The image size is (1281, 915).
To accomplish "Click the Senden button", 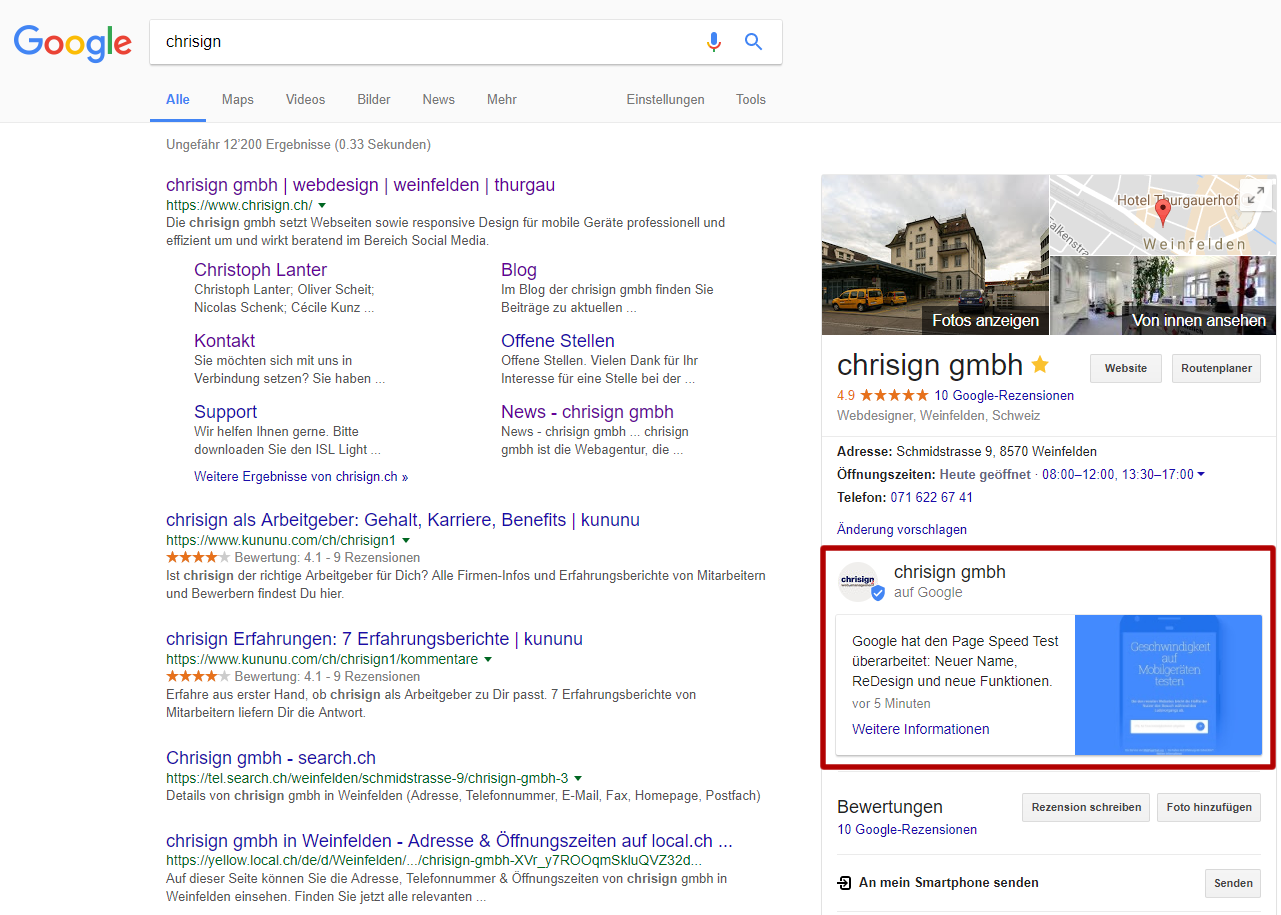I will pyautogui.click(x=1233, y=883).
